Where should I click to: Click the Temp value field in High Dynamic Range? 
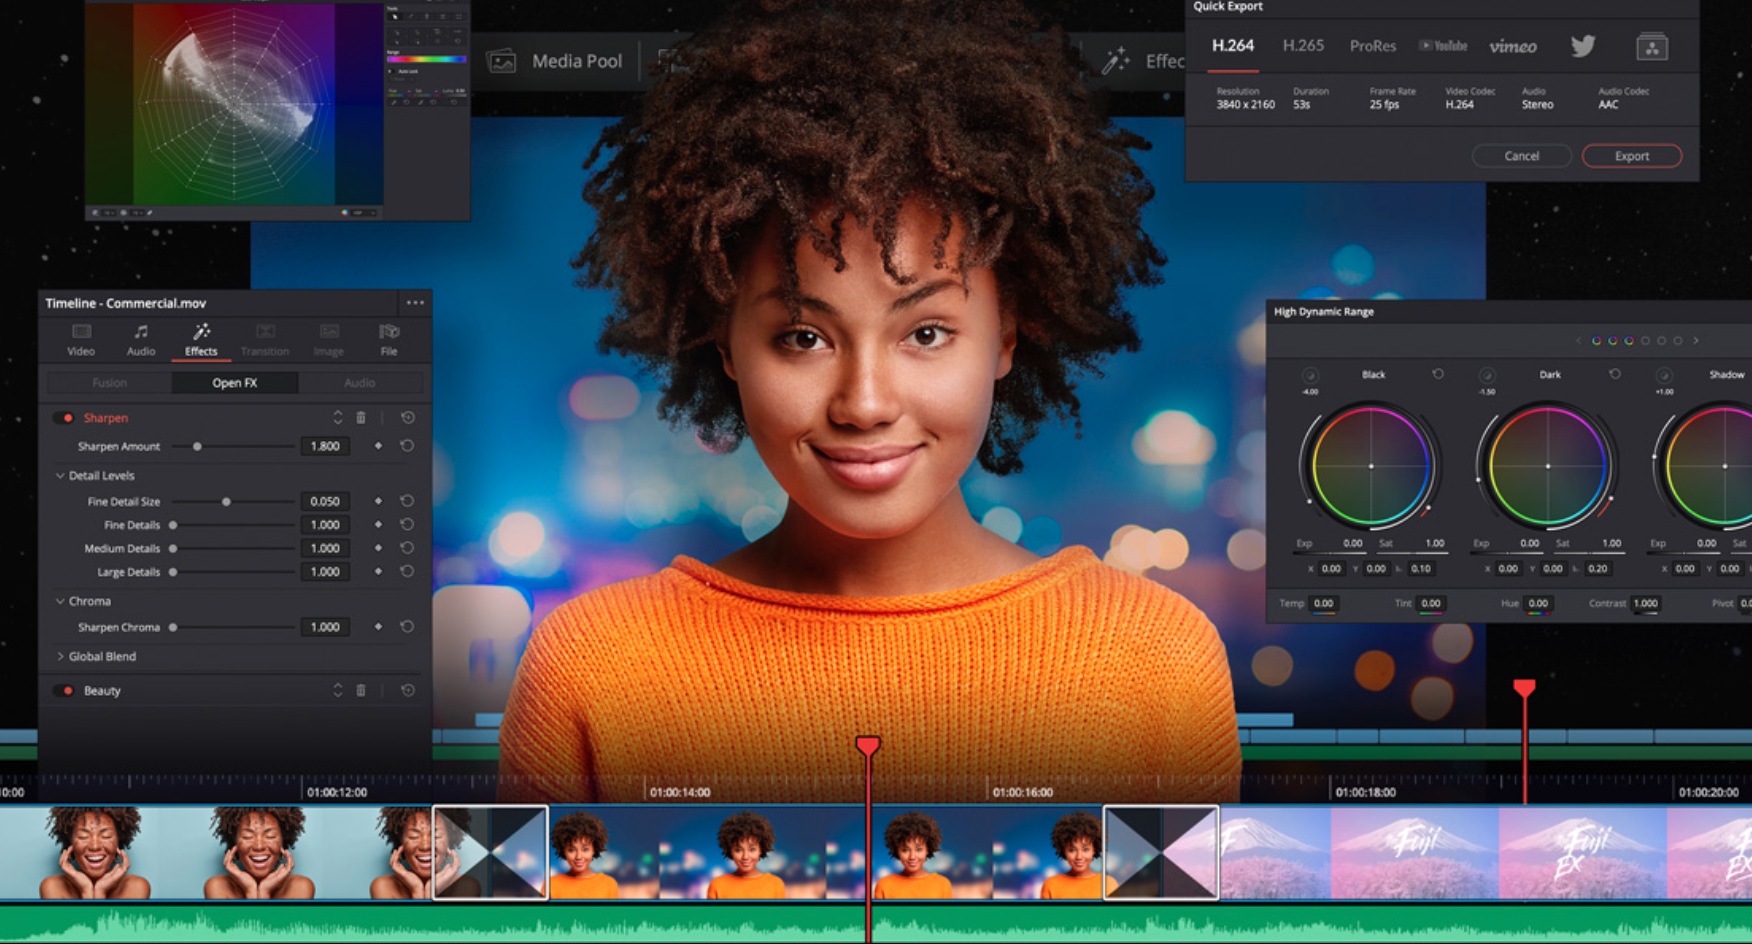click(x=1323, y=603)
